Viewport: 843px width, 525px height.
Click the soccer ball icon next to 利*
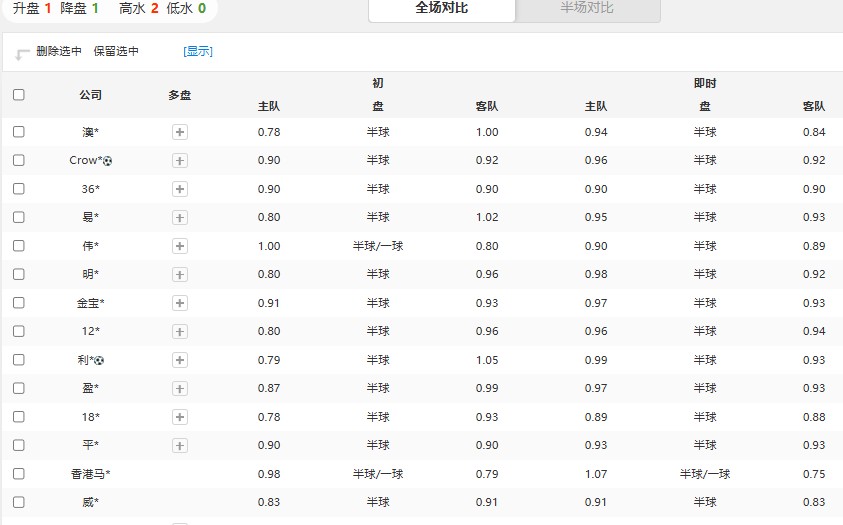[99, 361]
